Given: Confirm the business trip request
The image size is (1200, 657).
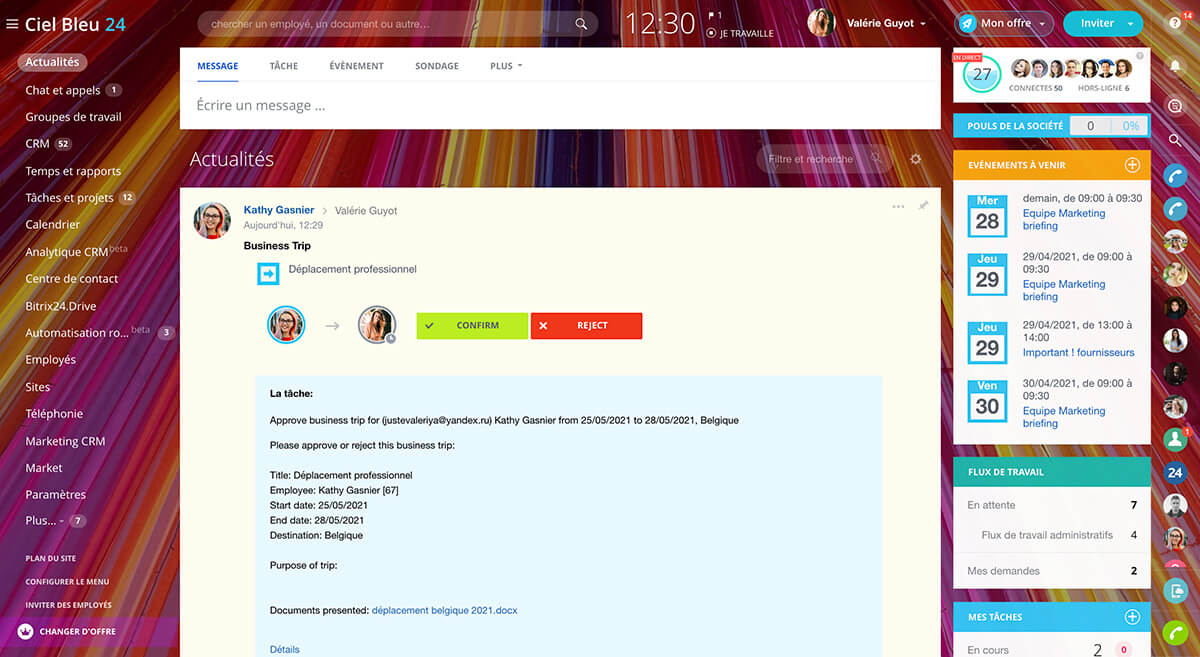Looking at the screenshot, I should [x=472, y=326].
